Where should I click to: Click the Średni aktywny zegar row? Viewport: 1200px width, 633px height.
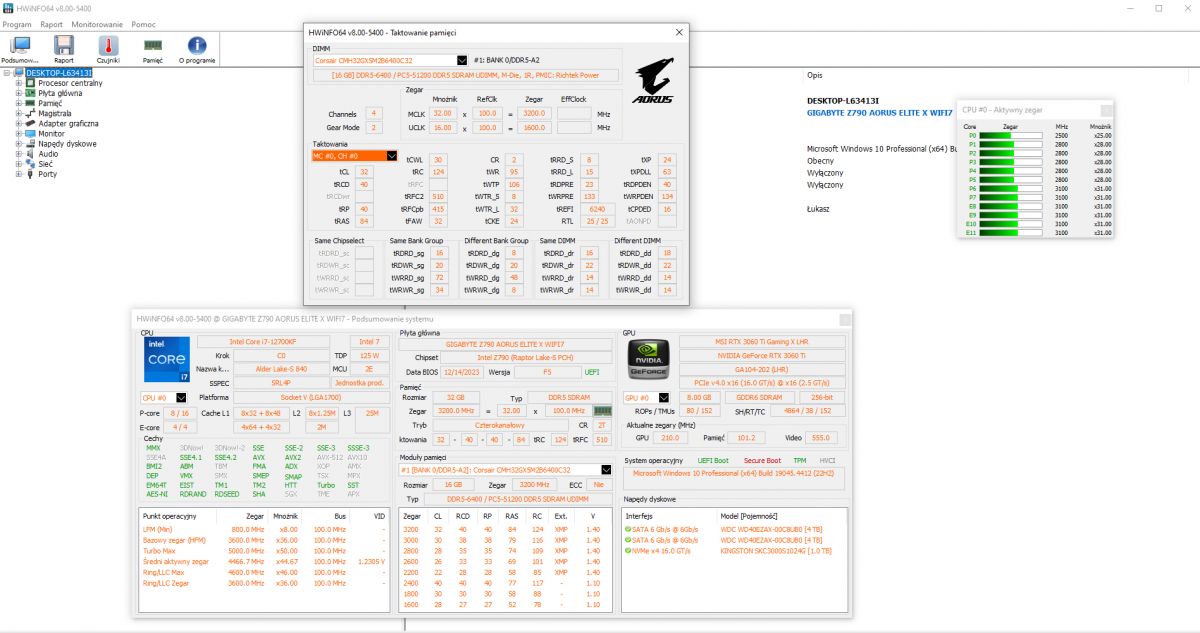(x=263, y=562)
